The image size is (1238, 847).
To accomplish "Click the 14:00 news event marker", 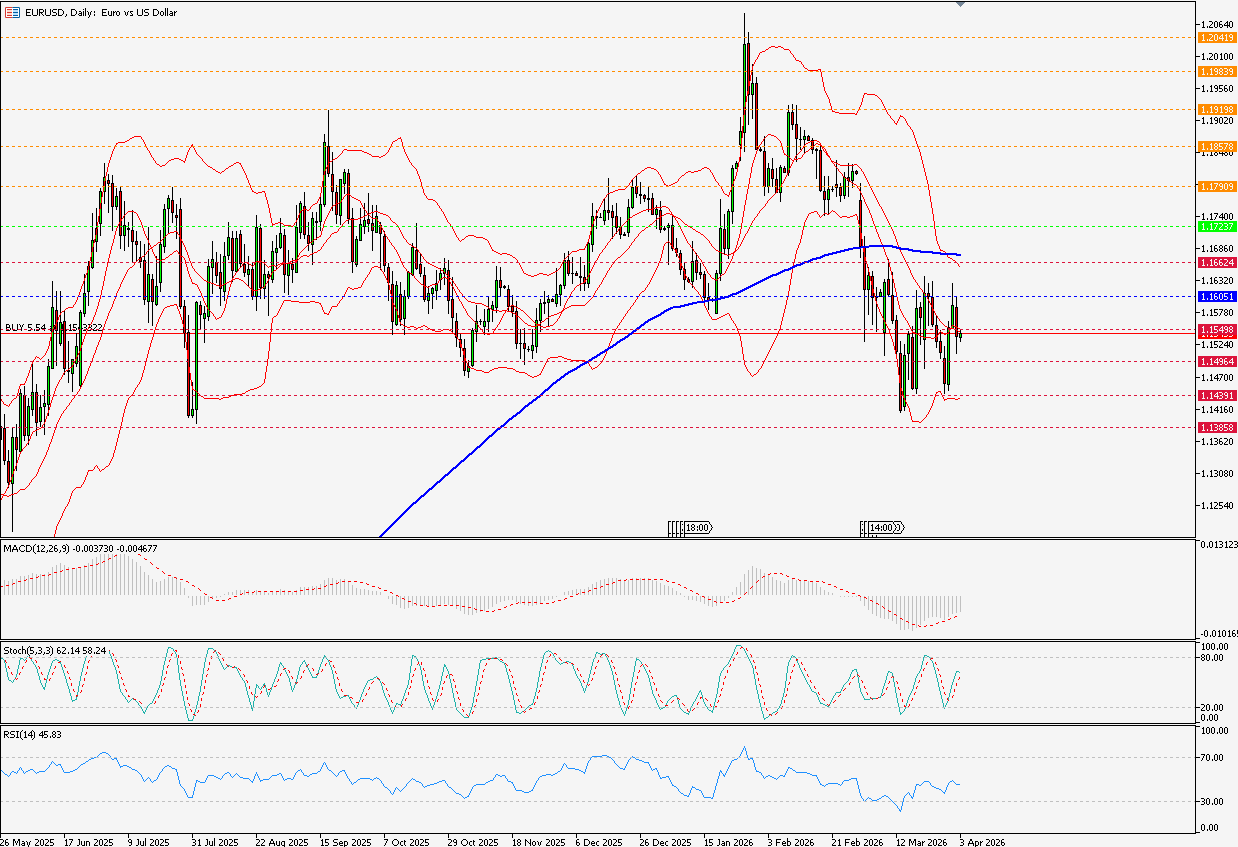I will 884,527.
